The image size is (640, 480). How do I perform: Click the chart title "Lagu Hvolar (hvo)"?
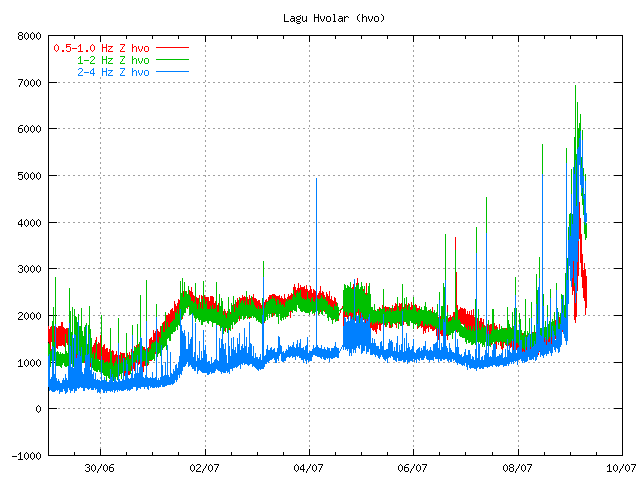click(x=334, y=18)
